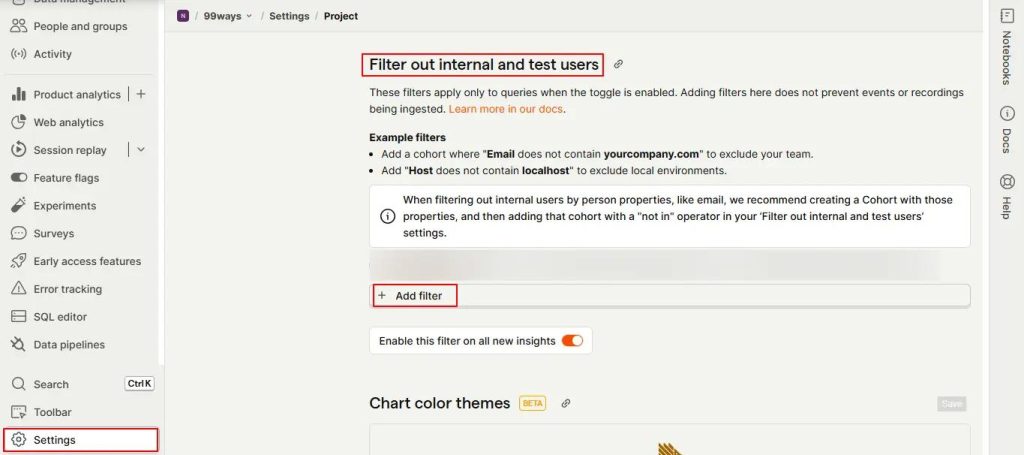Click the People and groups icon
Viewport: 1024px width, 455px height.
(x=19, y=26)
